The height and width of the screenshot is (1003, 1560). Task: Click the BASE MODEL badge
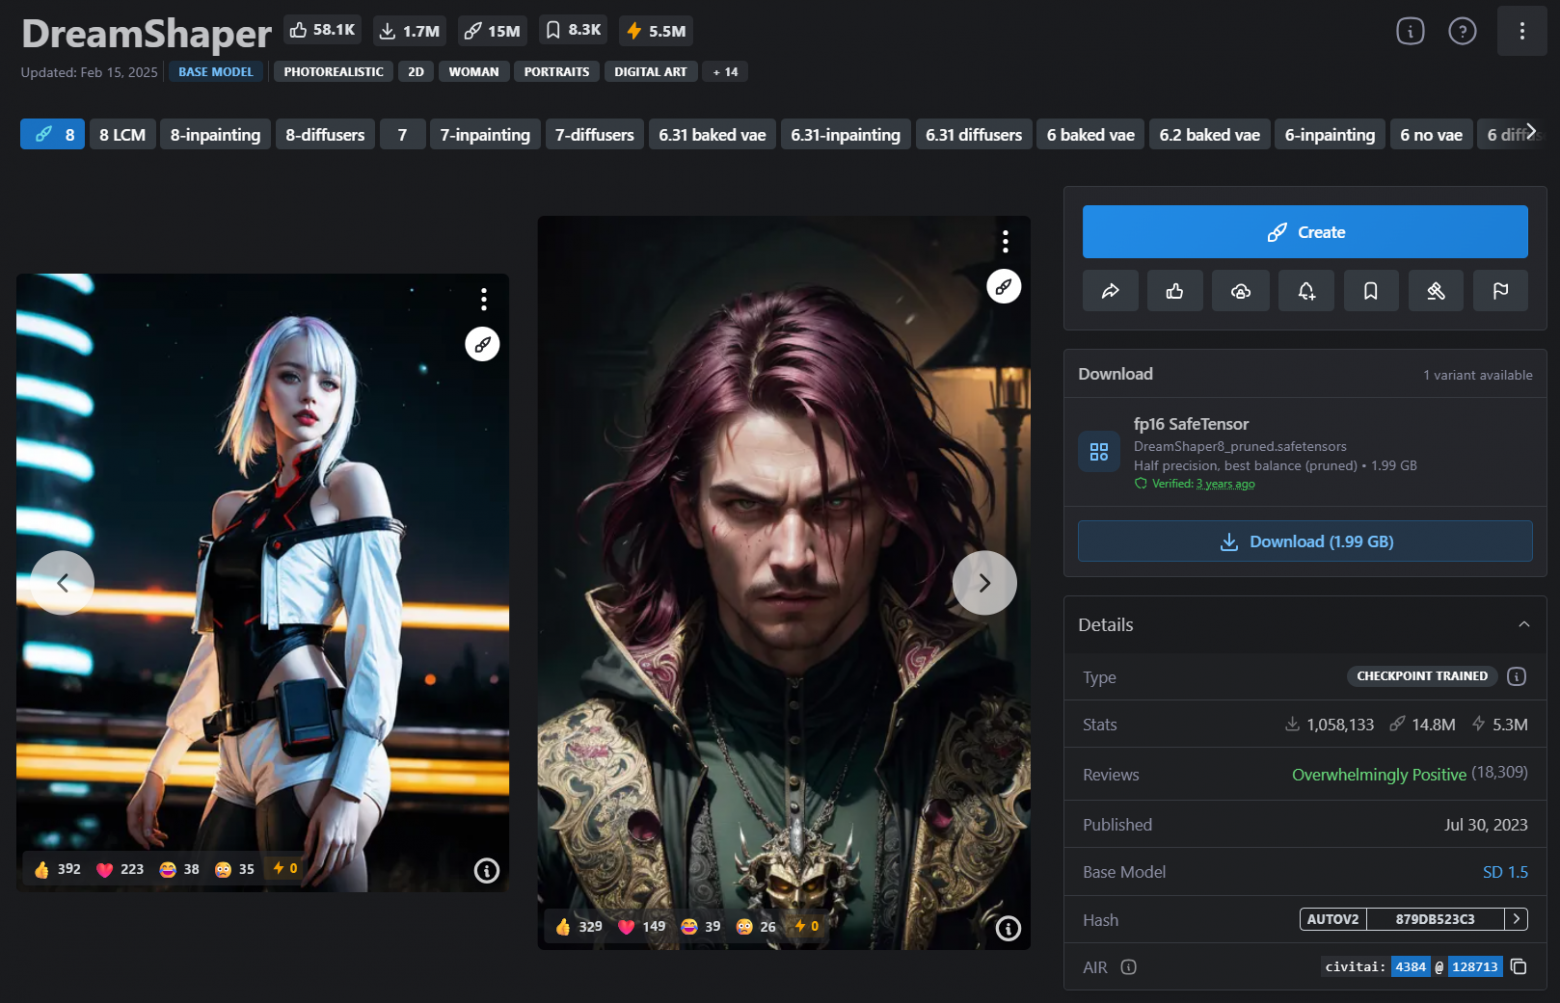pos(215,72)
